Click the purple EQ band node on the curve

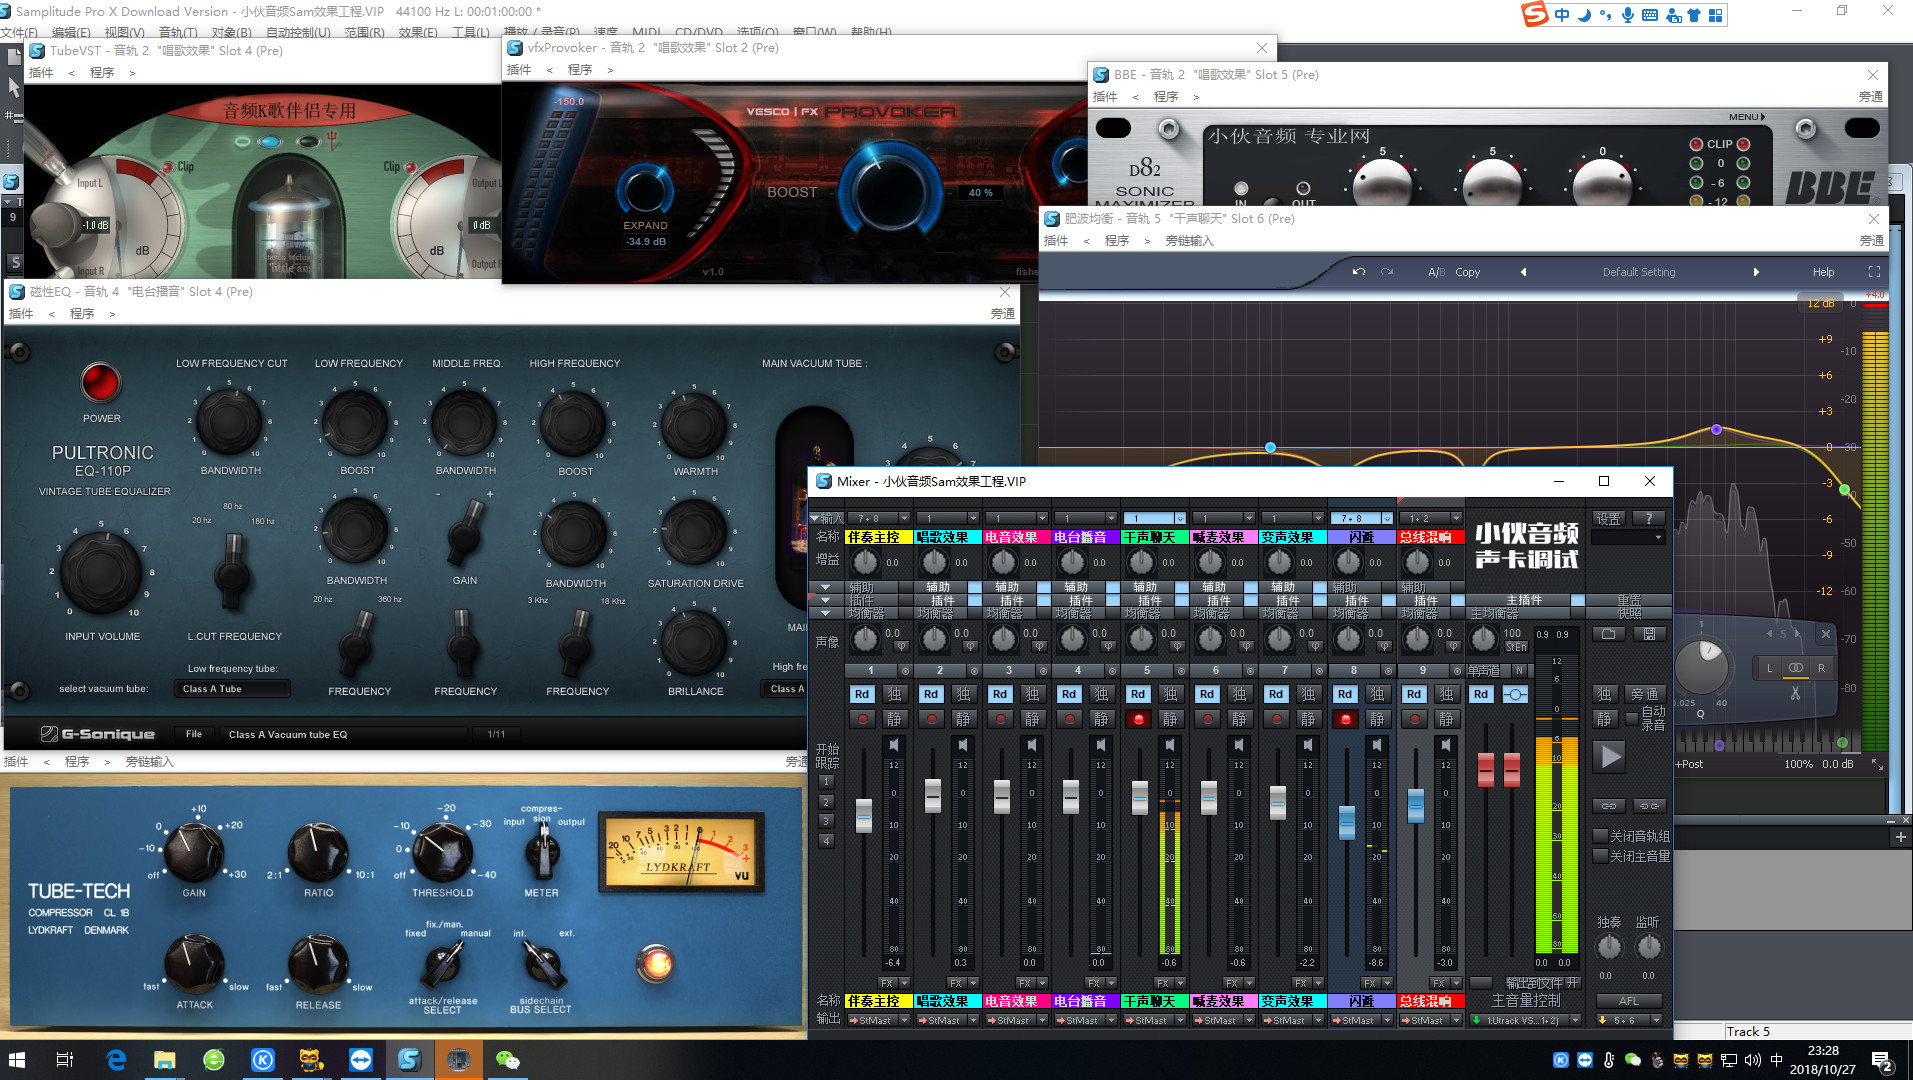pyautogui.click(x=1717, y=429)
